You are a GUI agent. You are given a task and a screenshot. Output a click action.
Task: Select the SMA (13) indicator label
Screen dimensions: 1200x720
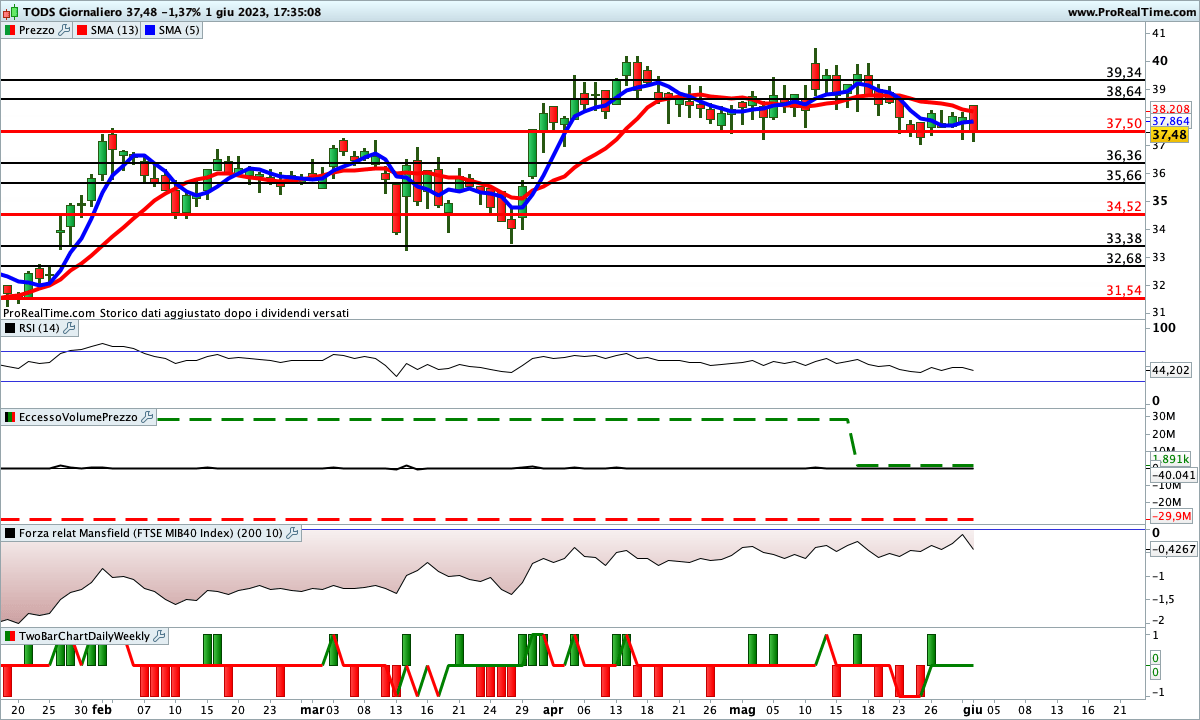114,30
